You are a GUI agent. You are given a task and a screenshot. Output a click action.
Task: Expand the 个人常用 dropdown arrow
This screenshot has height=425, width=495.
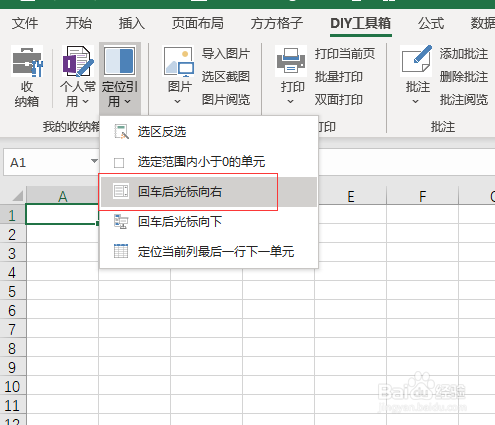[x=86, y=101]
